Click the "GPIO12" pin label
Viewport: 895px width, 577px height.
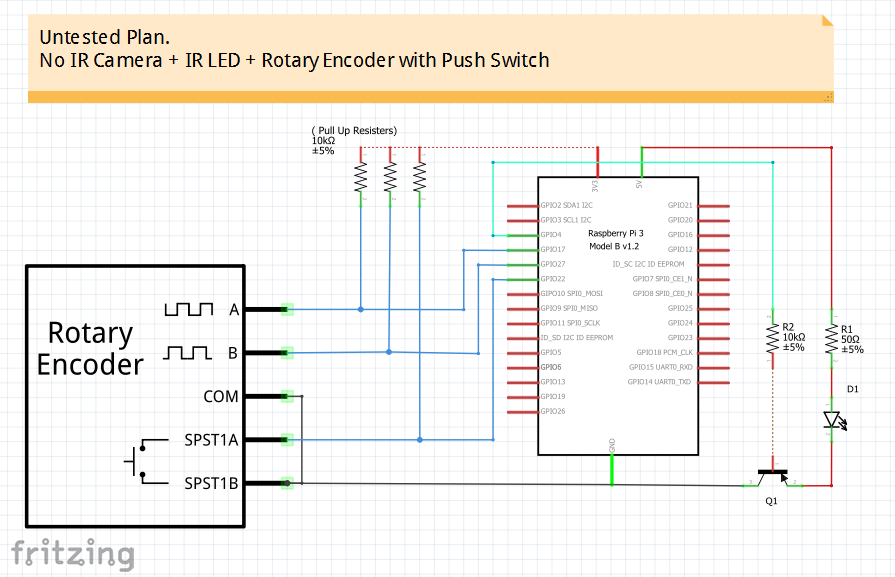tap(680, 249)
